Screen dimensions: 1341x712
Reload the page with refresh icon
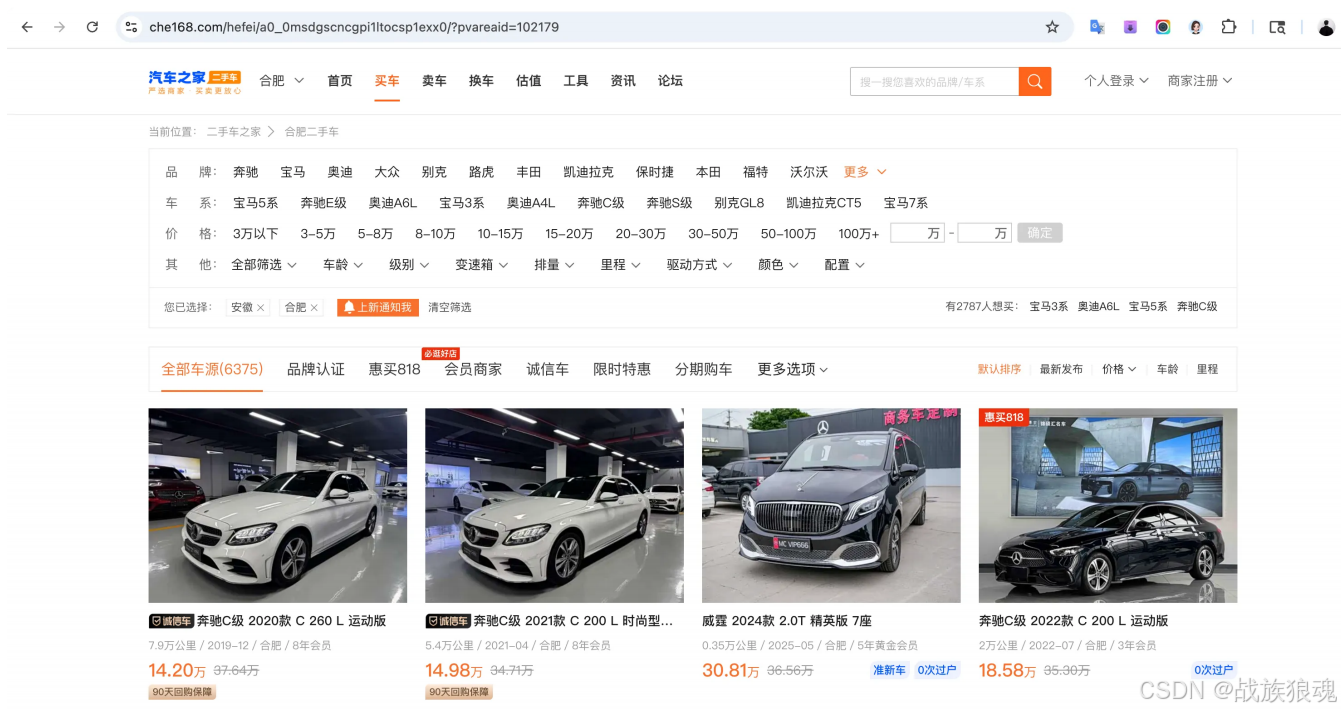92,27
